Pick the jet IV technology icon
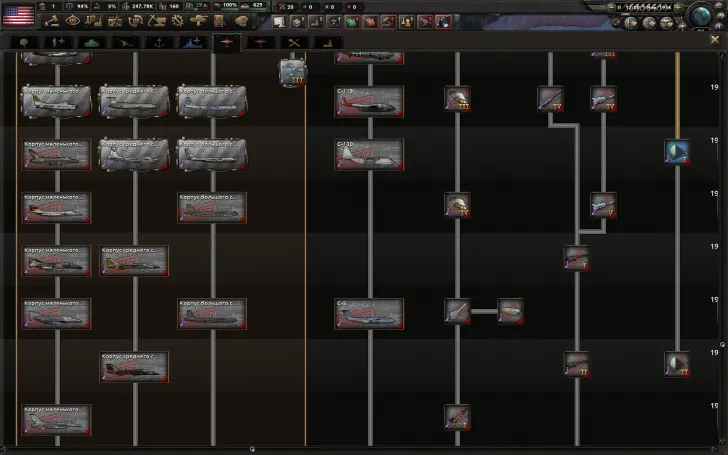 (603, 99)
